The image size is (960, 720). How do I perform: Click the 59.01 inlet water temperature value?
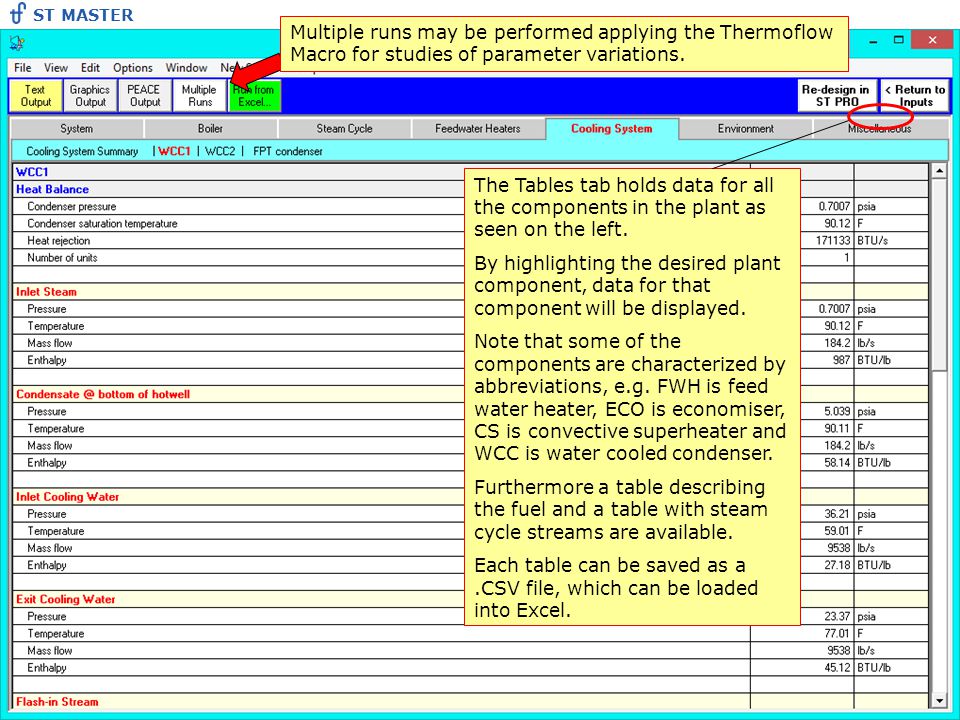(838, 531)
